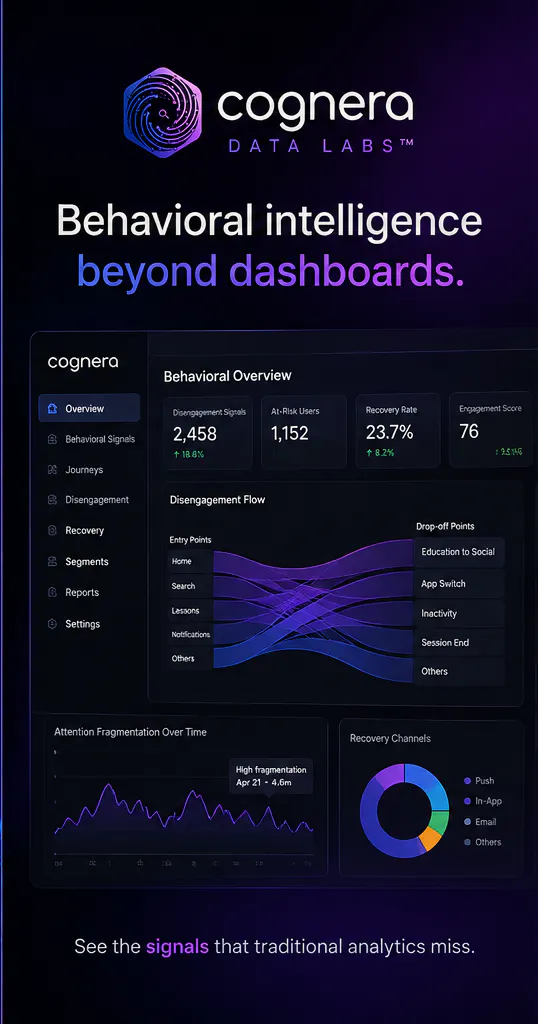Click the word signals in the tagline
Screen dimensions: 538x1024
point(178,947)
